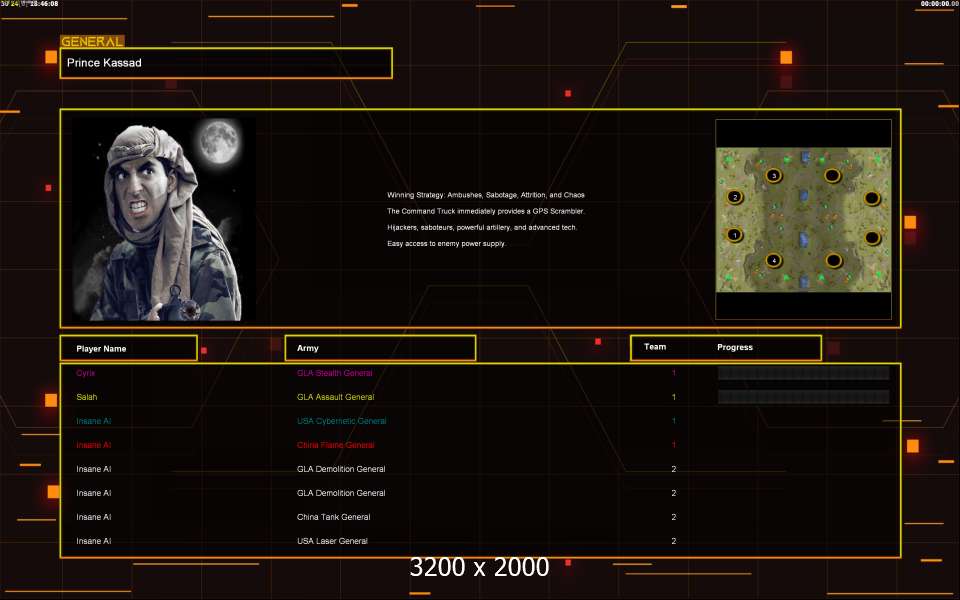Click the USA Cybernetic General army entry

341,421
